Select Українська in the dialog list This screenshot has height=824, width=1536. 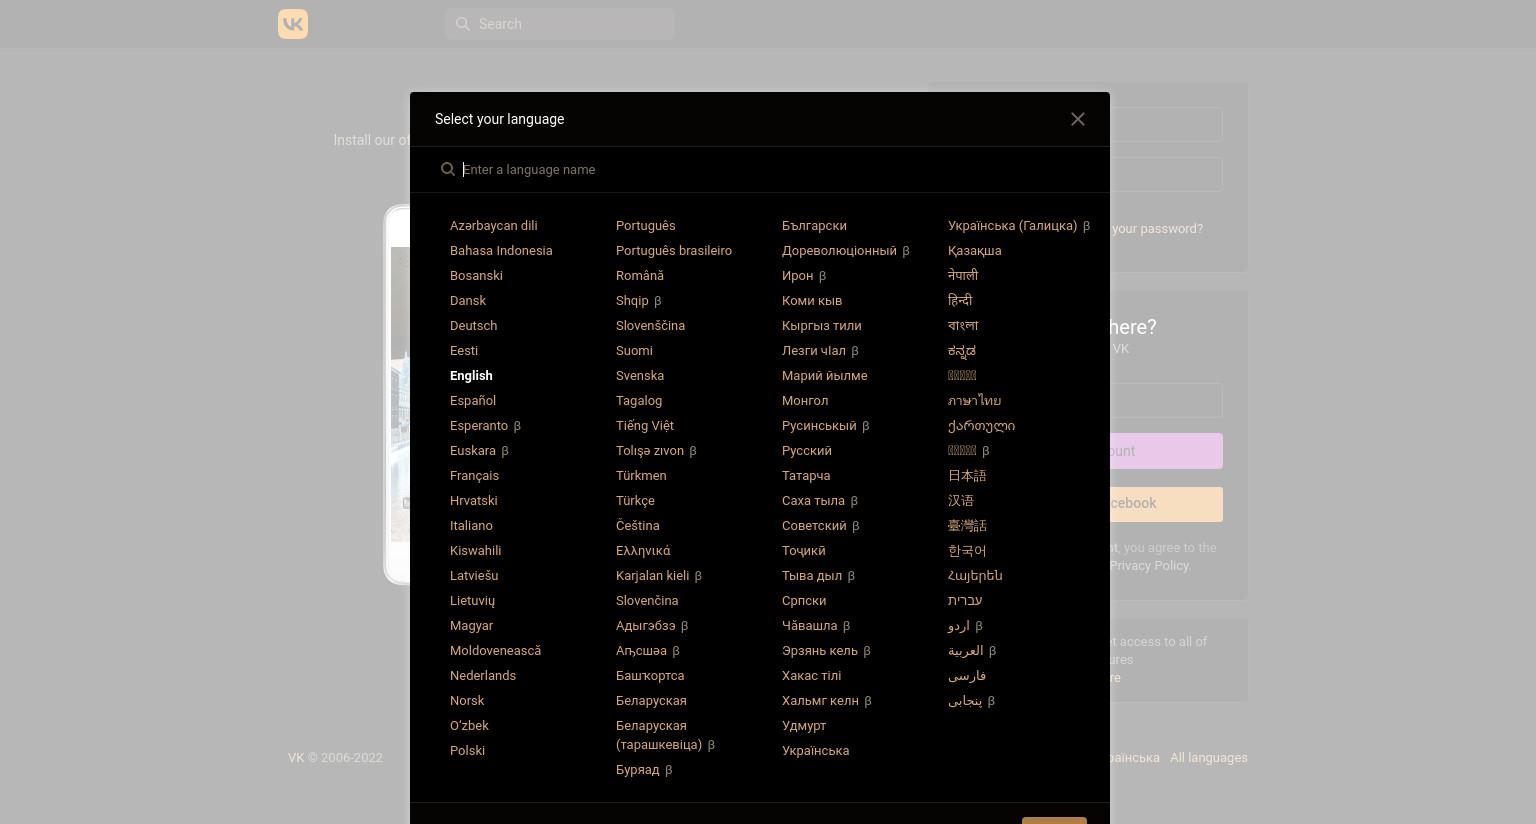click(x=815, y=751)
